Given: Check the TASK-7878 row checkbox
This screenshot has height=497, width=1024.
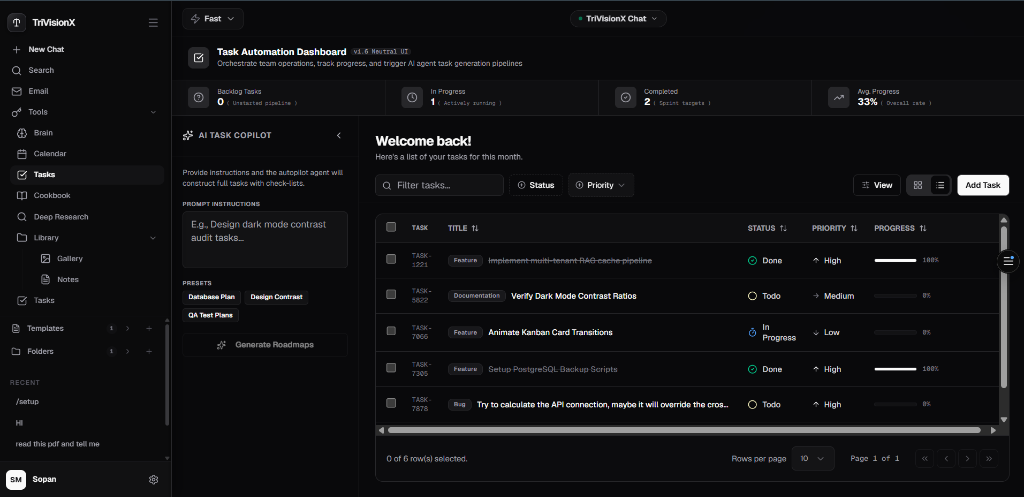Looking at the screenshot, I should coord(391,403).
